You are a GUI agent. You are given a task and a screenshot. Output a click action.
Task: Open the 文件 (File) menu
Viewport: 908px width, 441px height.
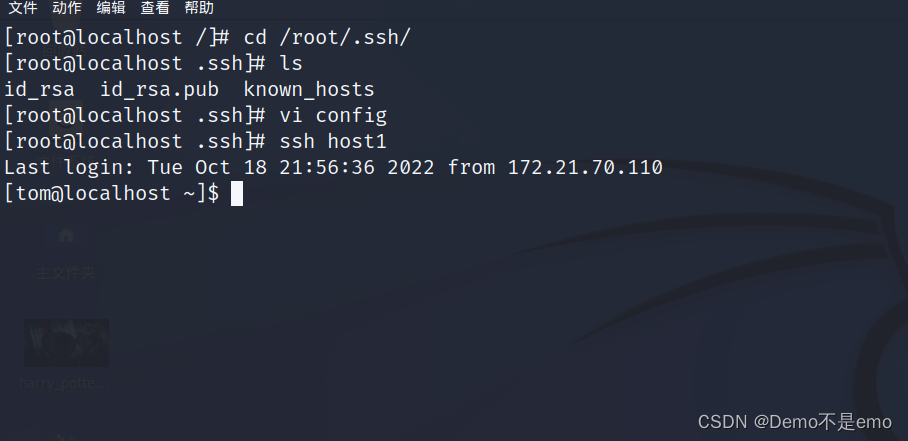click(x=23, y=8)
